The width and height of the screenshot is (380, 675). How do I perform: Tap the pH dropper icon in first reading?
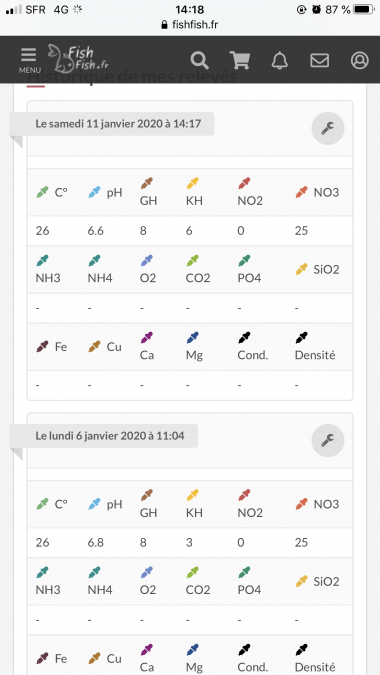pos(94,192)
